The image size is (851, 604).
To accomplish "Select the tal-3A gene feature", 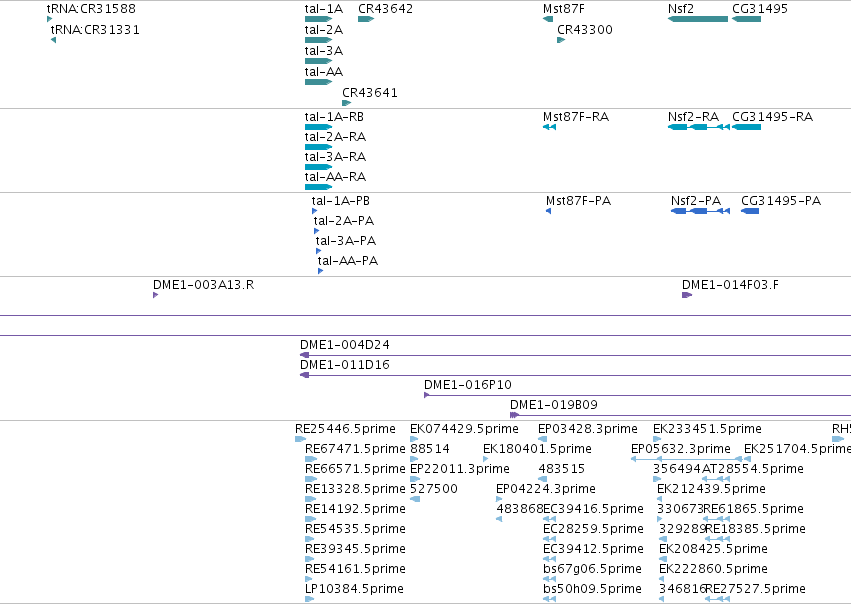I will pos(319,61).
